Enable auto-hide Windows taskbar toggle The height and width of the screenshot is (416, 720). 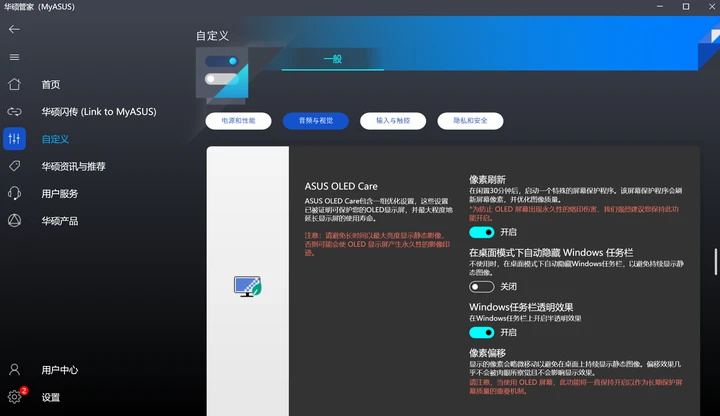point(482,287)
